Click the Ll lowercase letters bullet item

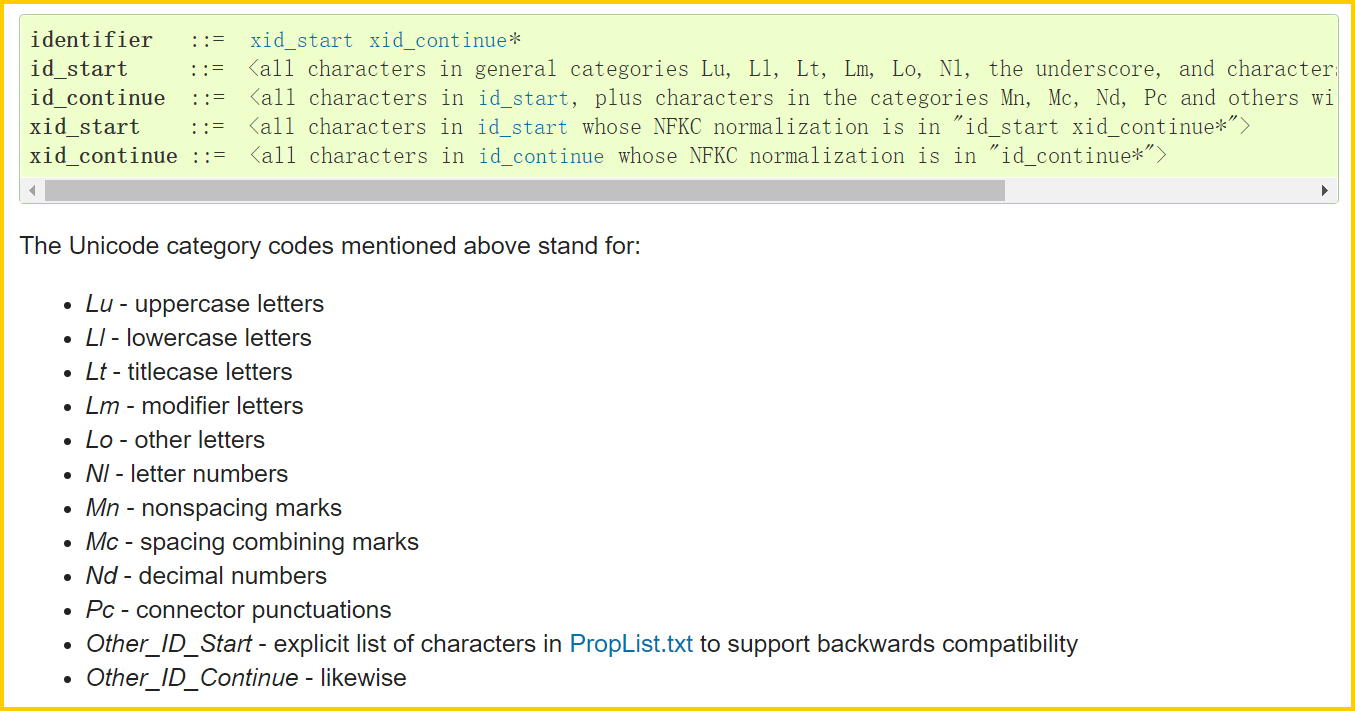pyautogui.click(x=197, y=337)
